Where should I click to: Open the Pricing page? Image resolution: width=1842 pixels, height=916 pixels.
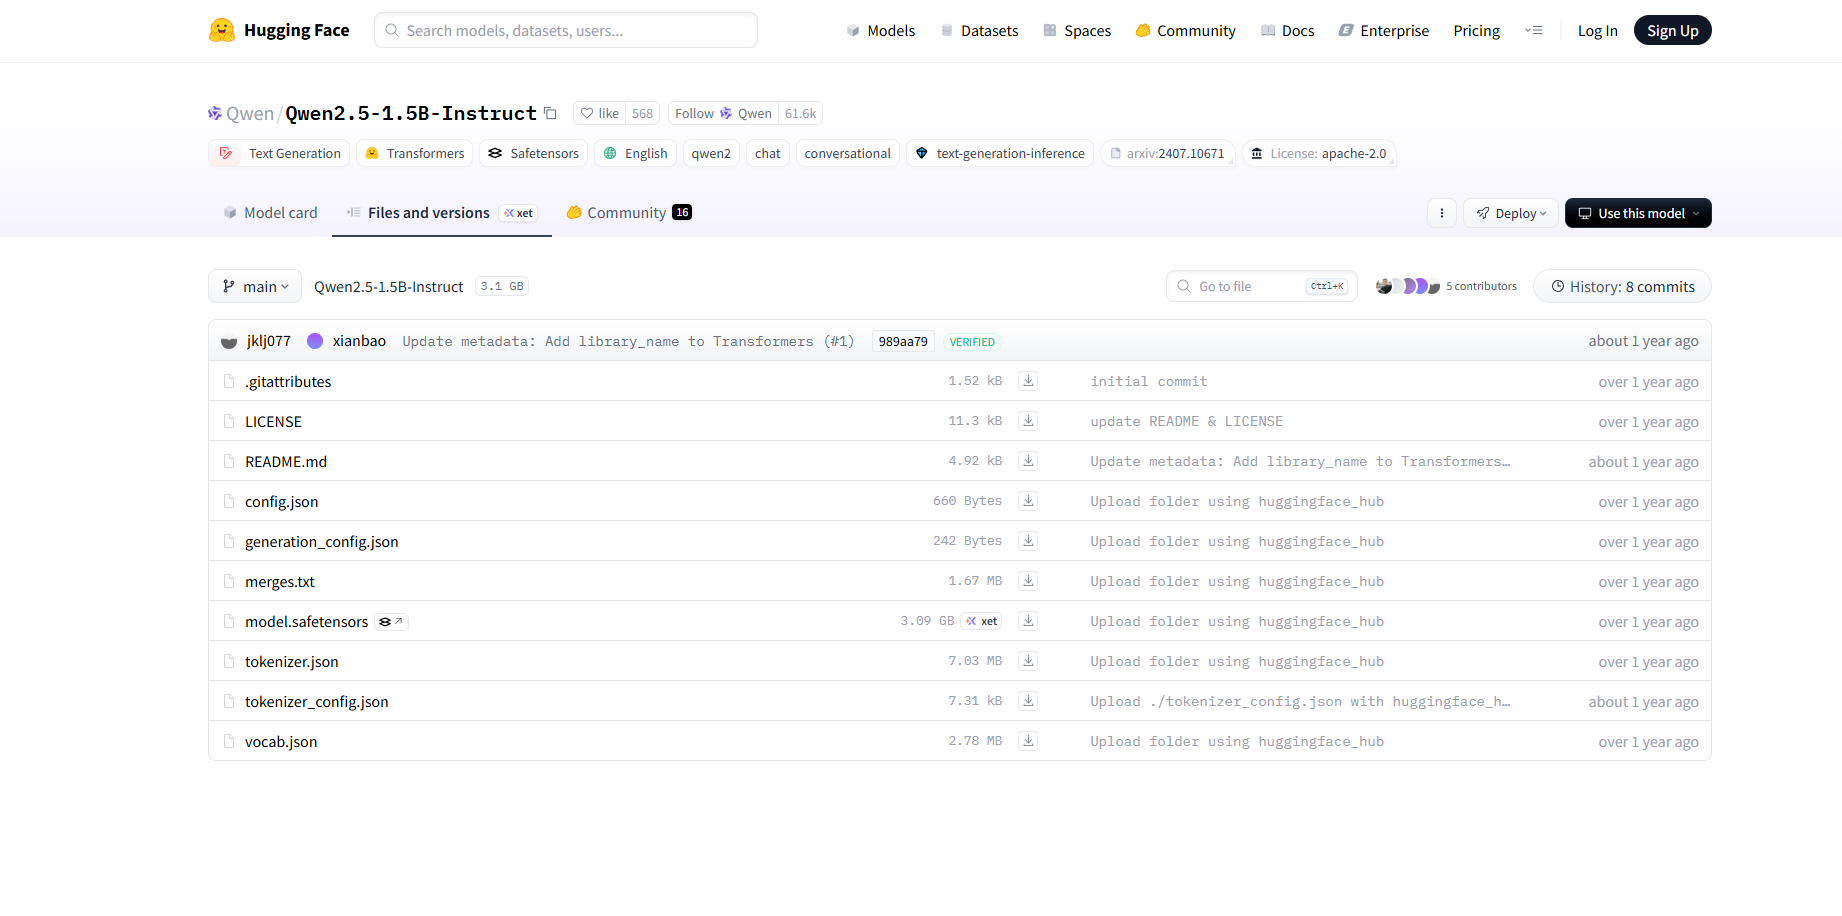tap(1476, 31)
